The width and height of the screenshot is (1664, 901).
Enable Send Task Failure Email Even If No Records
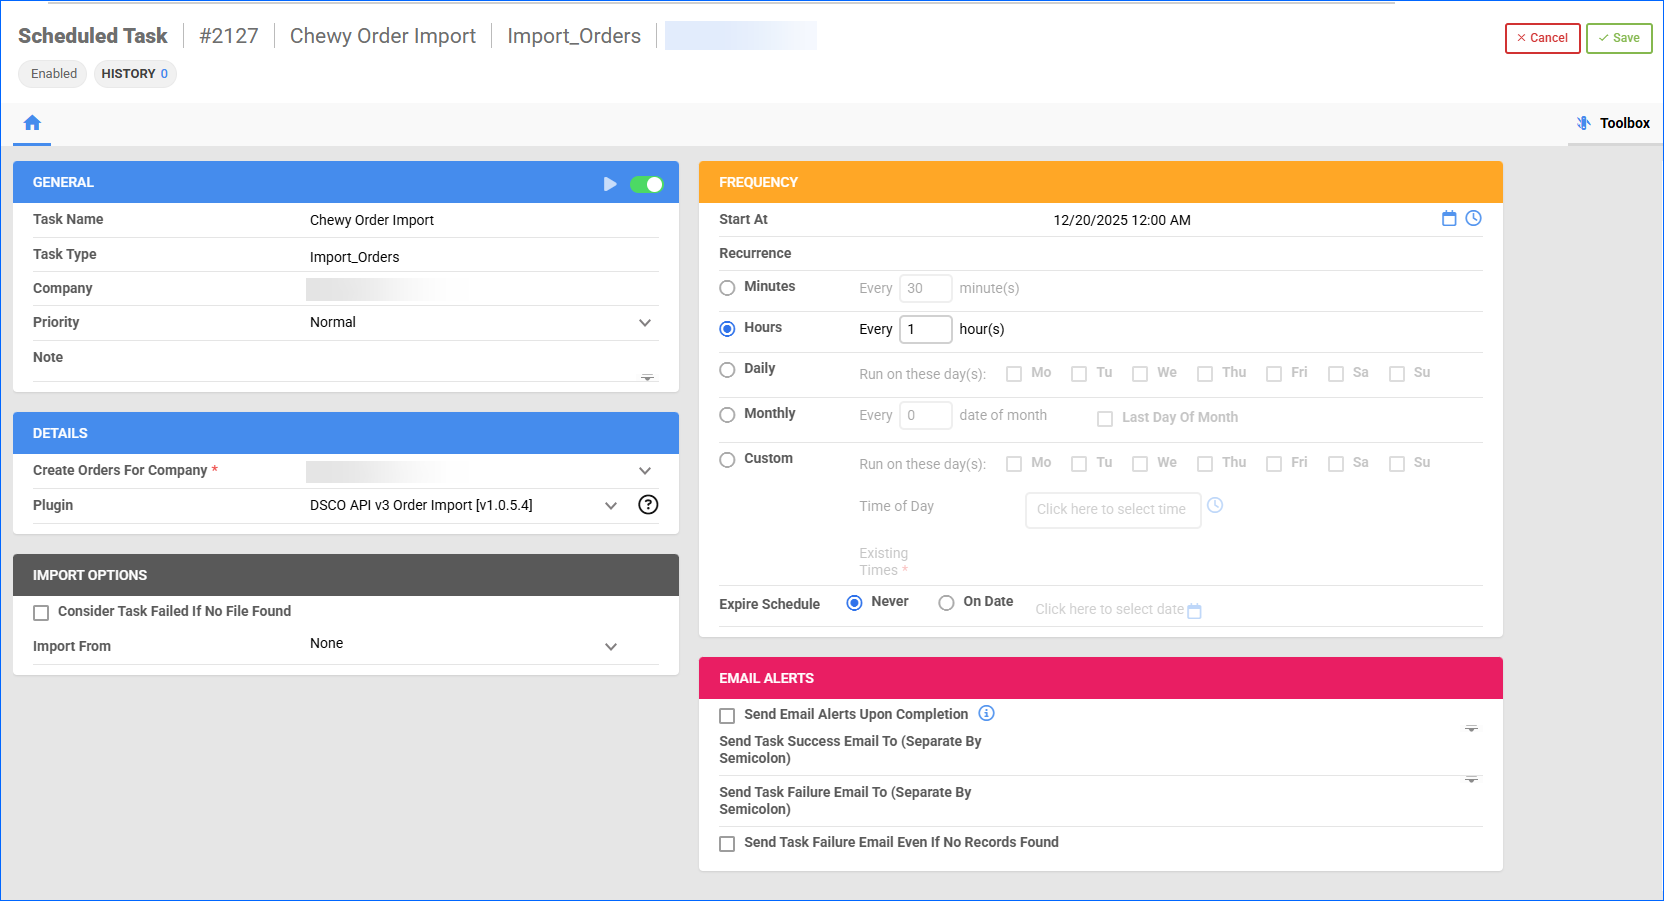pyautogui.click(x=727, y=844)
